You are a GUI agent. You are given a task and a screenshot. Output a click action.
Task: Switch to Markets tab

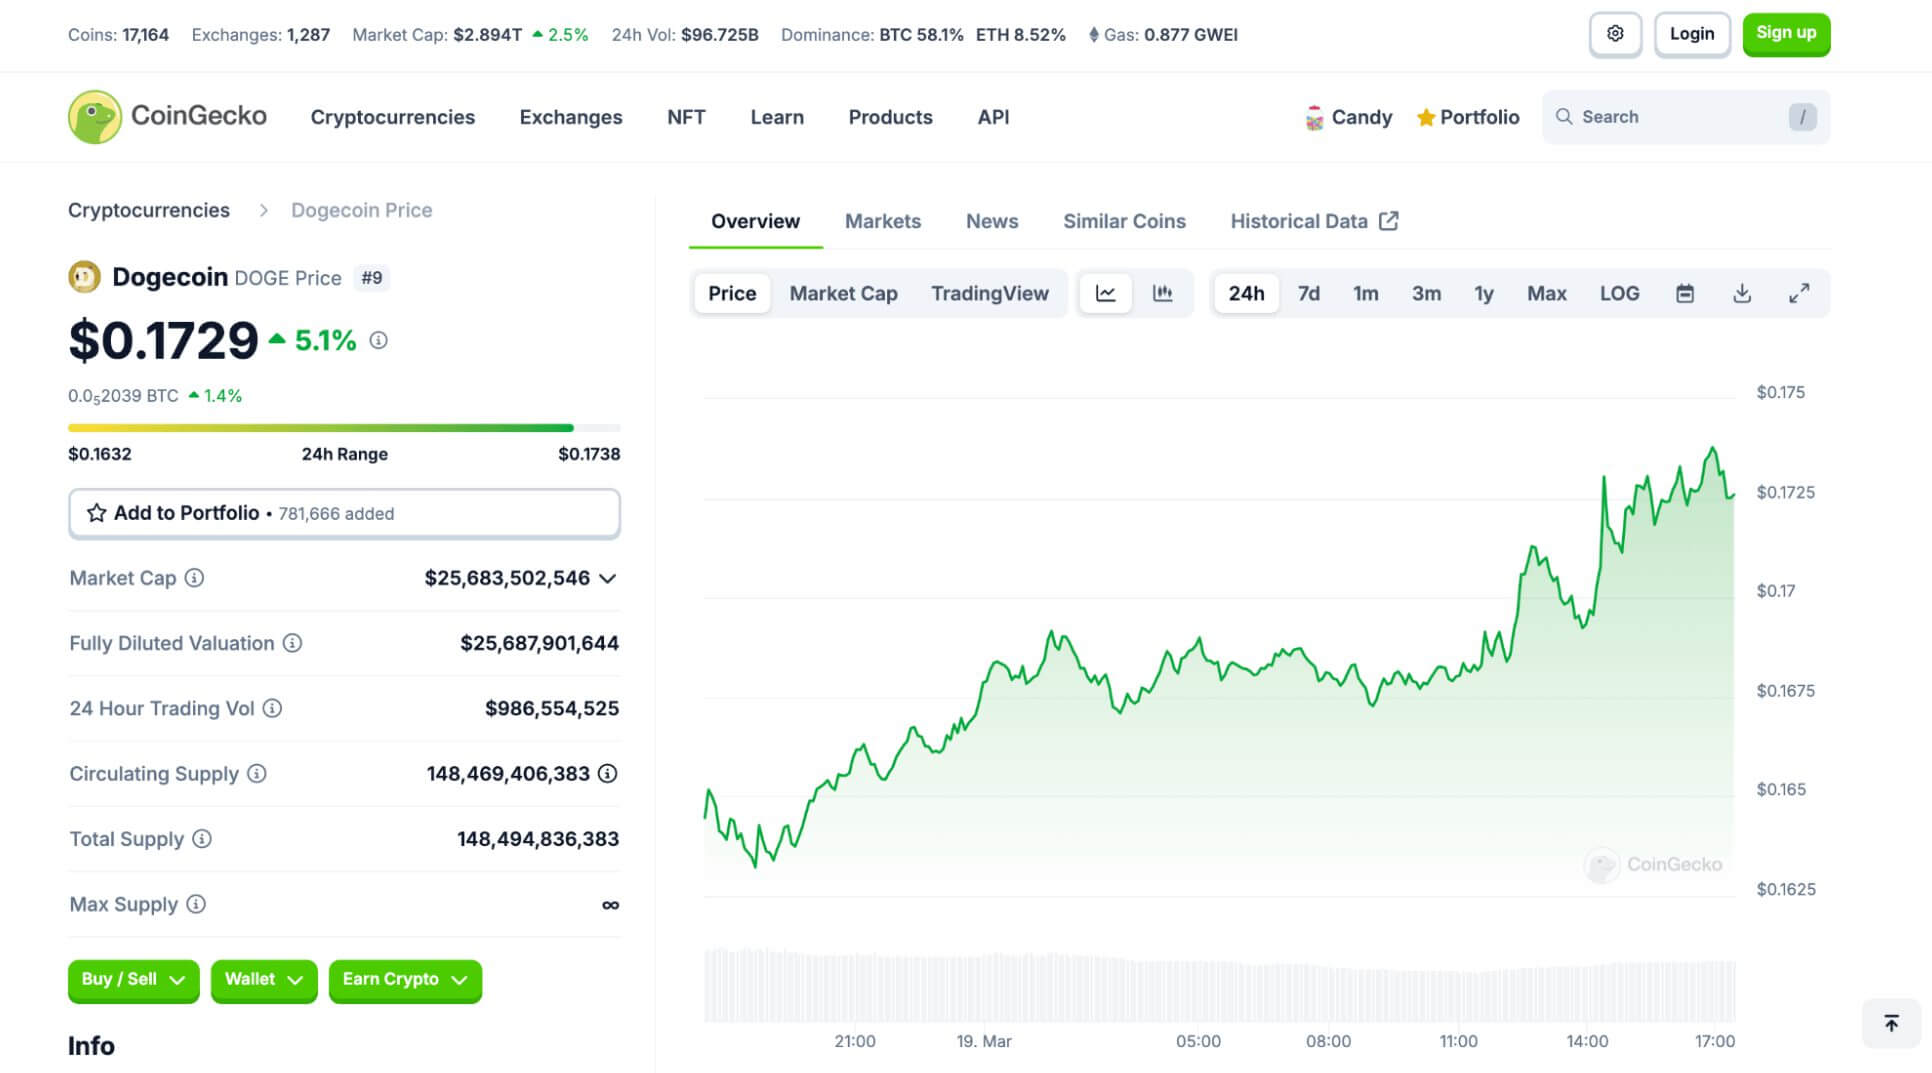[883, 221]
